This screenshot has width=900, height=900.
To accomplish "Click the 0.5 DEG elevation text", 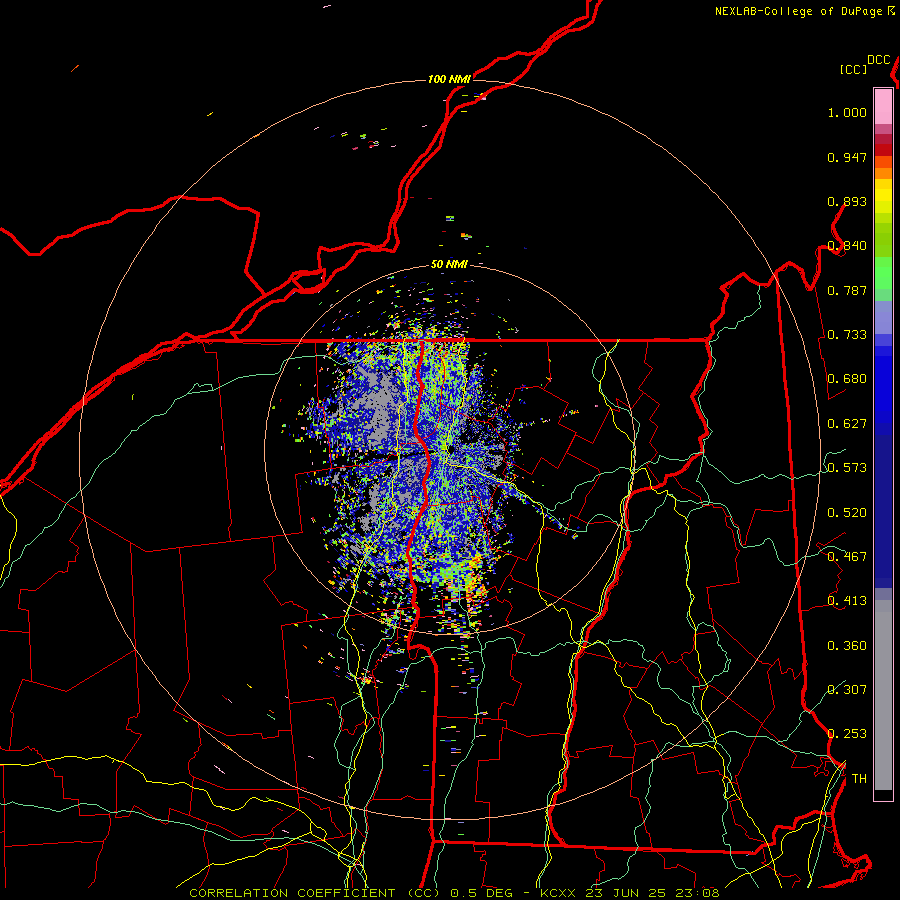I will point(481,893).
